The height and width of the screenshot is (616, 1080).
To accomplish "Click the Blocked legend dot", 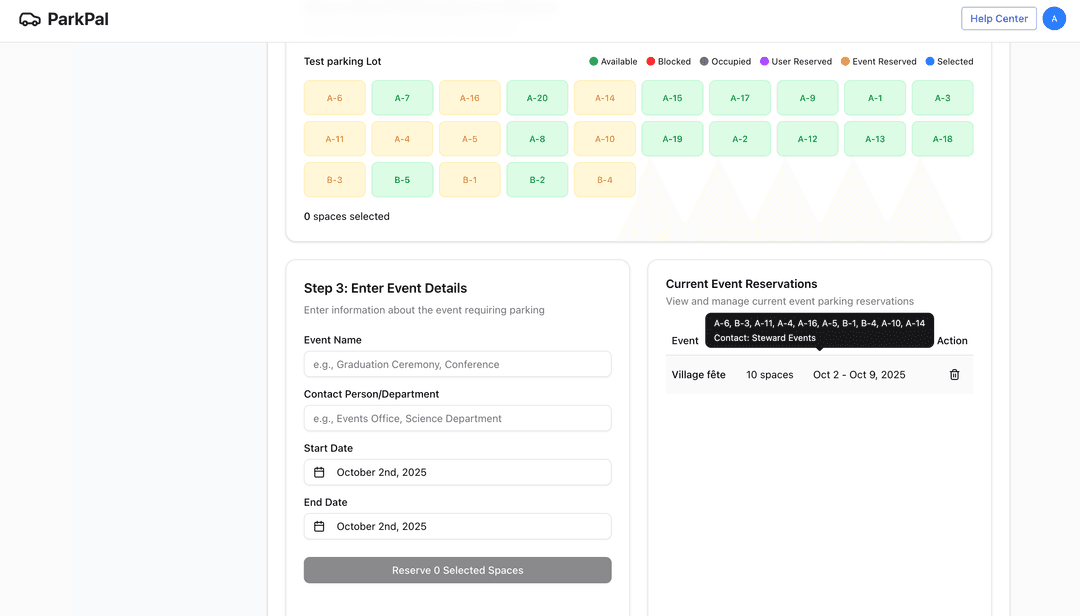I will pyautogui.click(x=651, y=61).
